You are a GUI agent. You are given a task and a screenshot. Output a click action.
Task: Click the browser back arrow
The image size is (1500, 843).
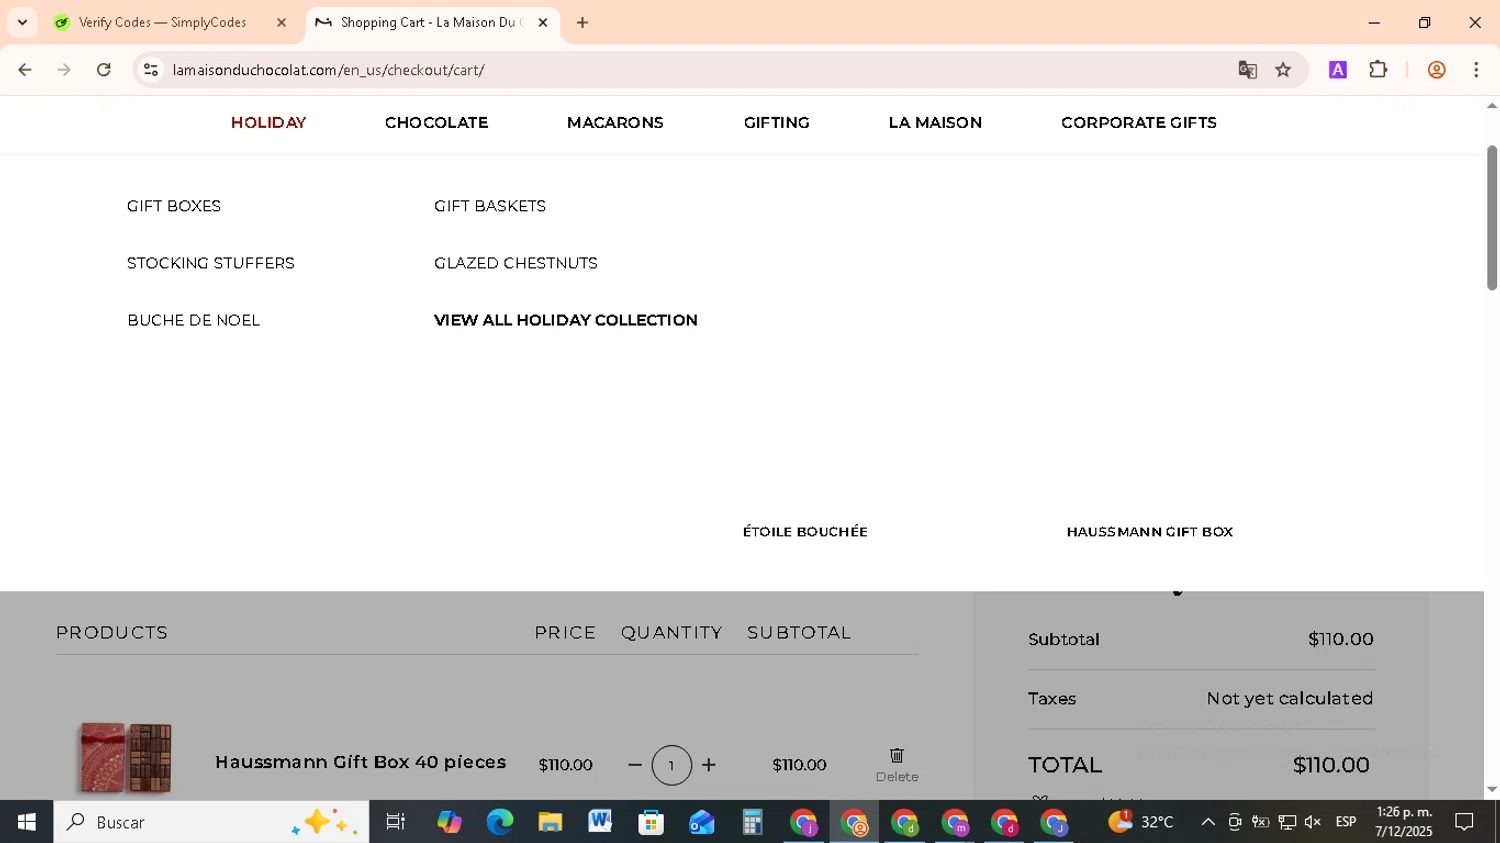(x=25, y=70)
